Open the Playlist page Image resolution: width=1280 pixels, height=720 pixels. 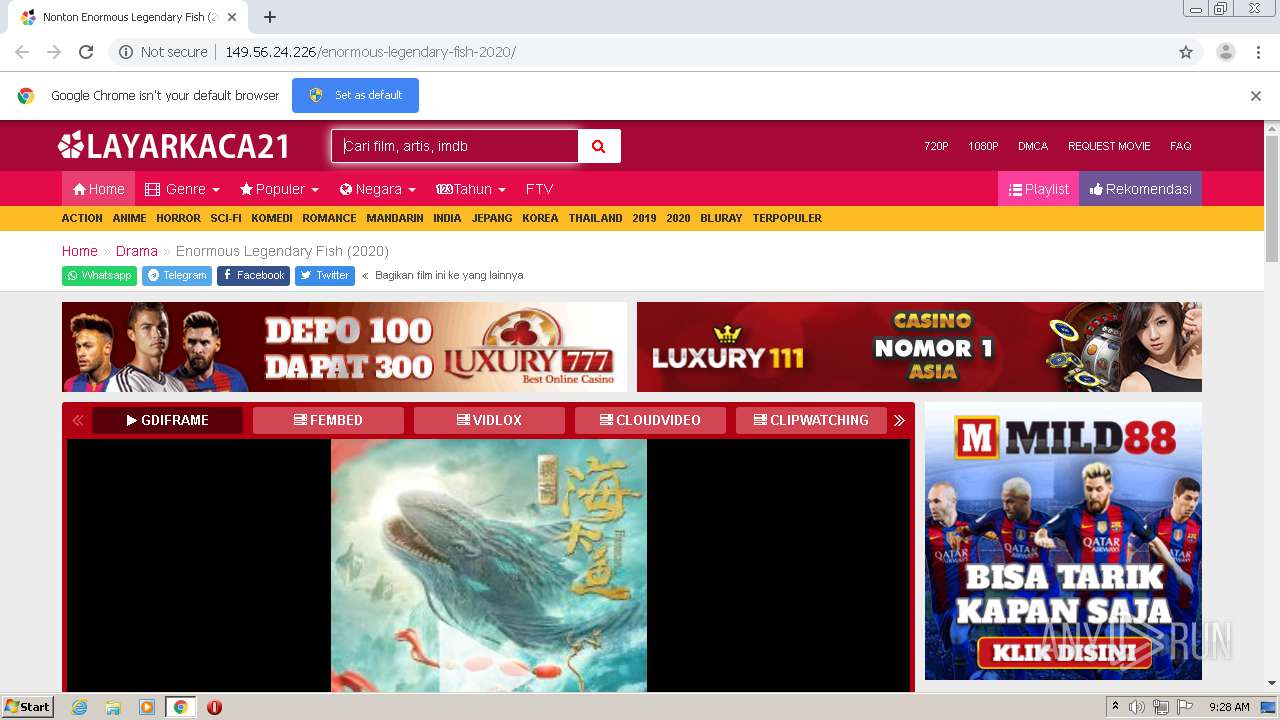(x=1038, y=189)
